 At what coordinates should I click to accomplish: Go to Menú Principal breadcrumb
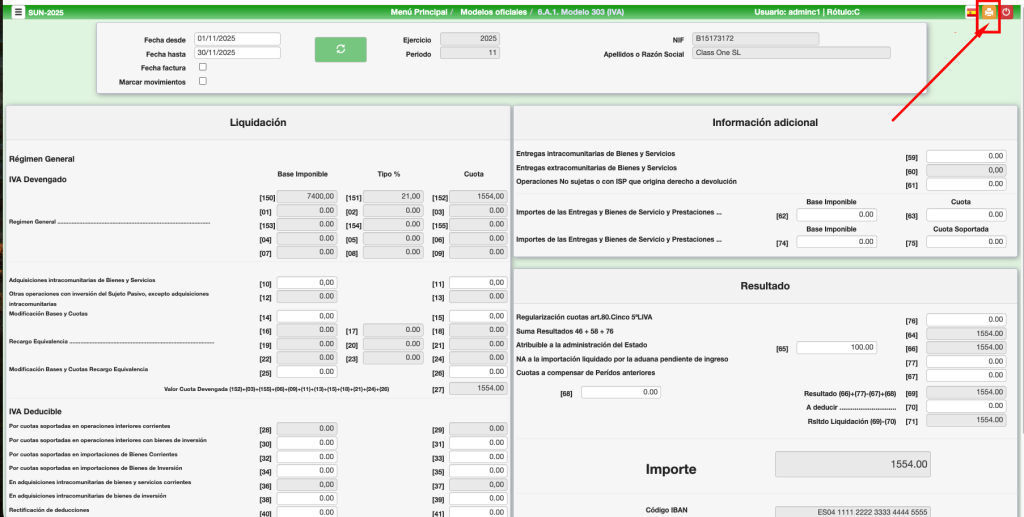pyautogui.click(x=419, y=12)
